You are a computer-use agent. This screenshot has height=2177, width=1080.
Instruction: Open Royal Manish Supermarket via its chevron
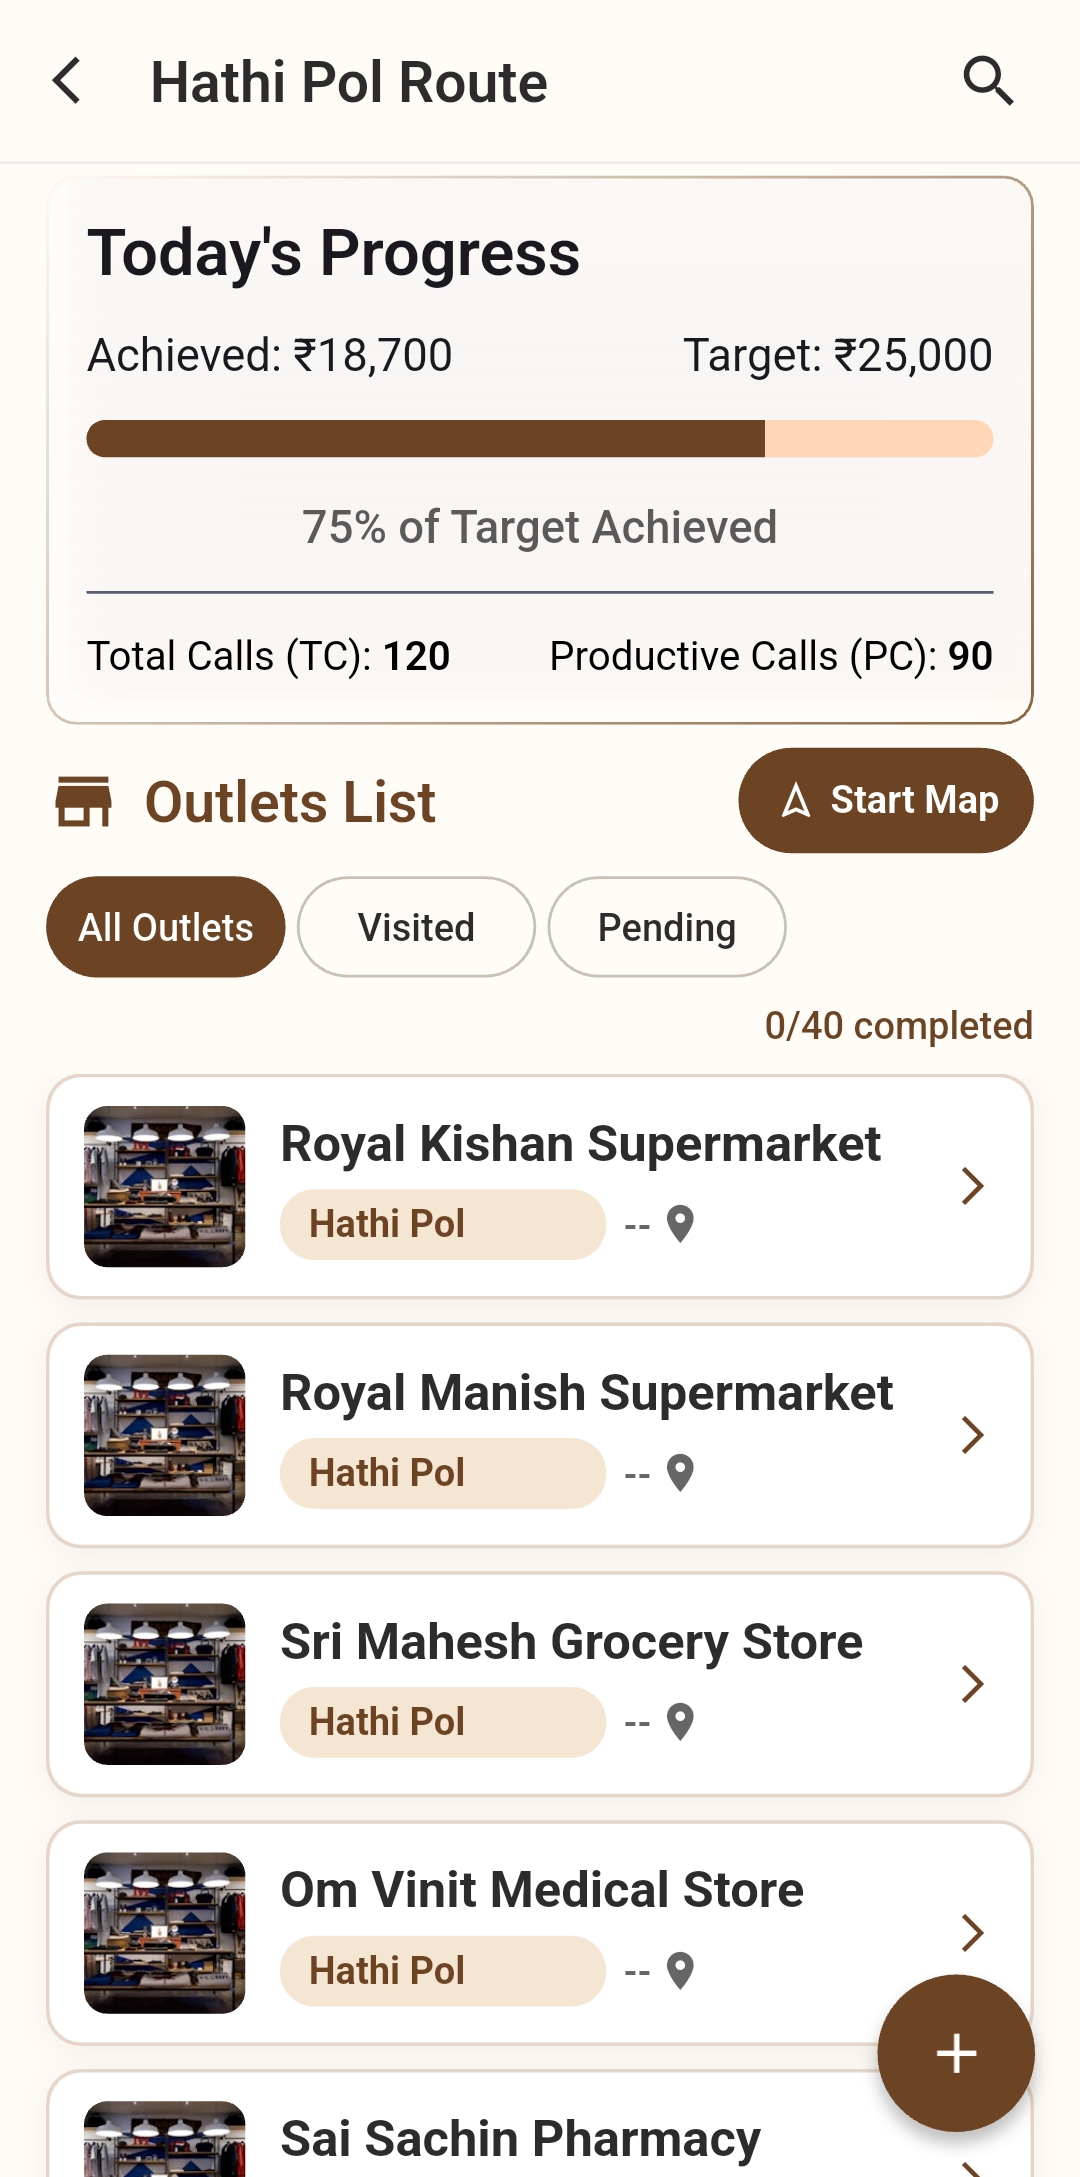972,1435
